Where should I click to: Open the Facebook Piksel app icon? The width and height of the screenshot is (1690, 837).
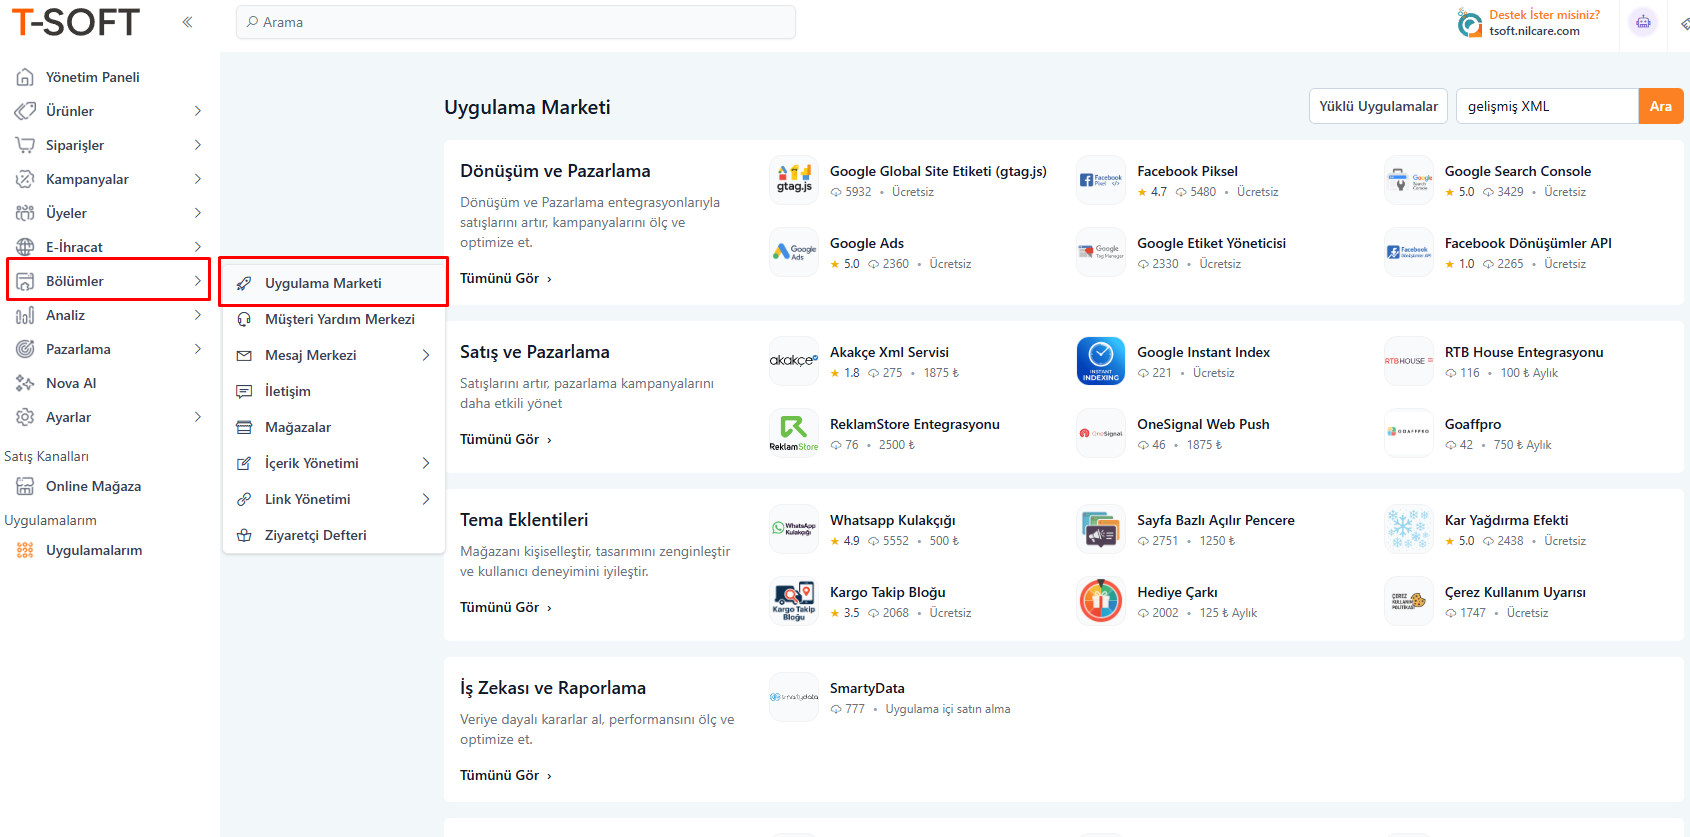(1101, 180)
